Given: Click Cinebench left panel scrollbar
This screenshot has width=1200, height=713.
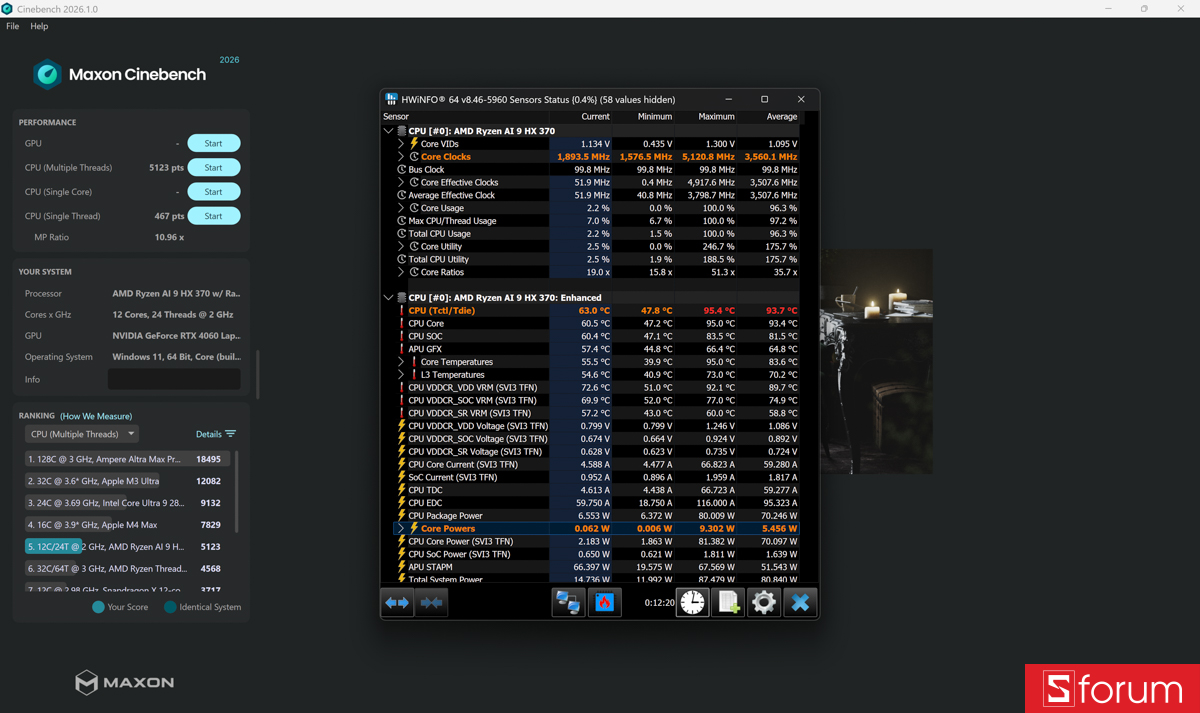Looking at the screenshot, I should [x=257, y=374].
